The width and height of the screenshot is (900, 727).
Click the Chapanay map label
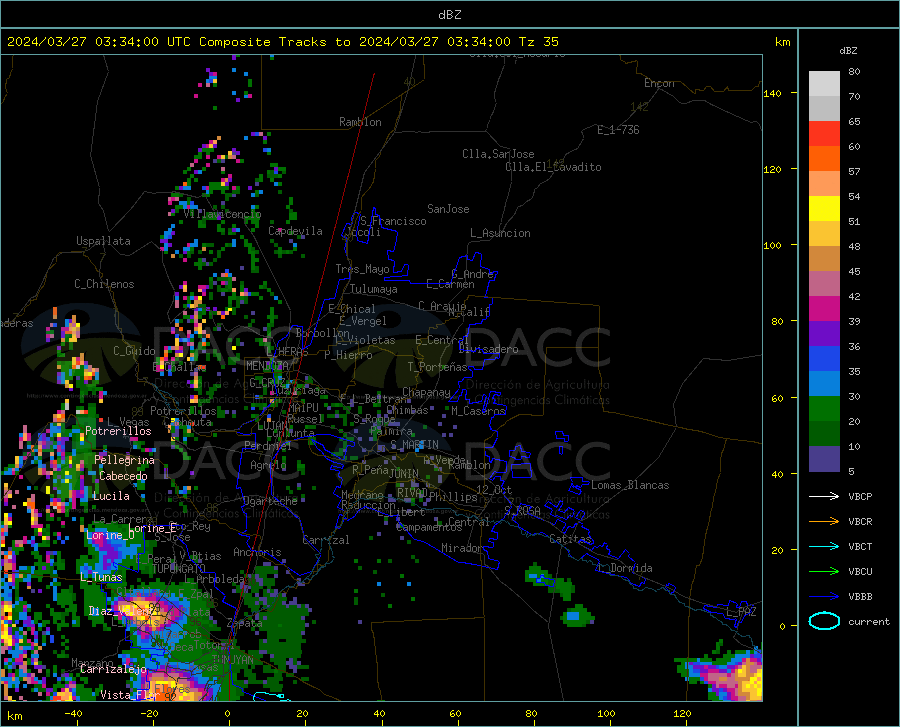click(426, 392)
